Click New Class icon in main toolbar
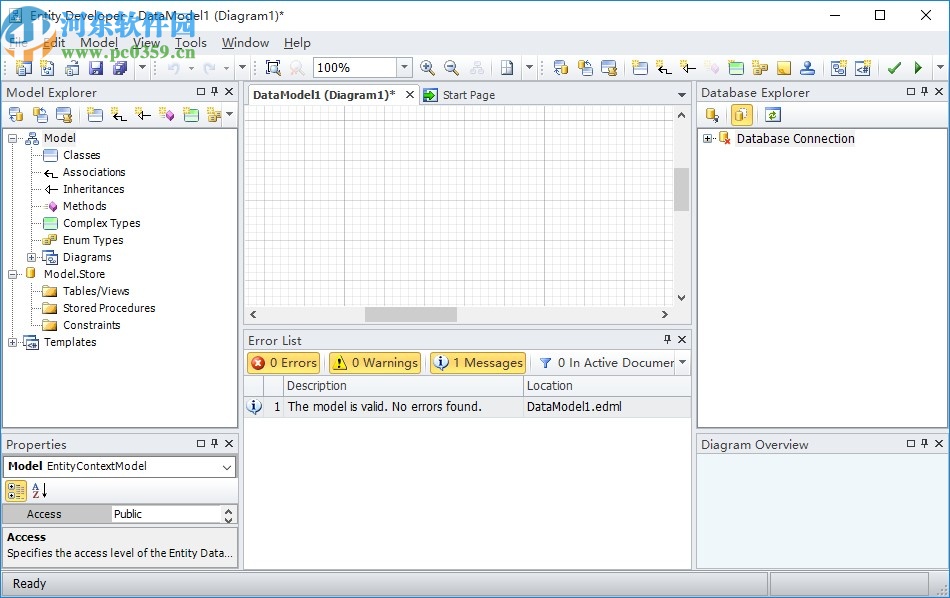This screenshot has height=598, width=950. click(x=640, y=68)
